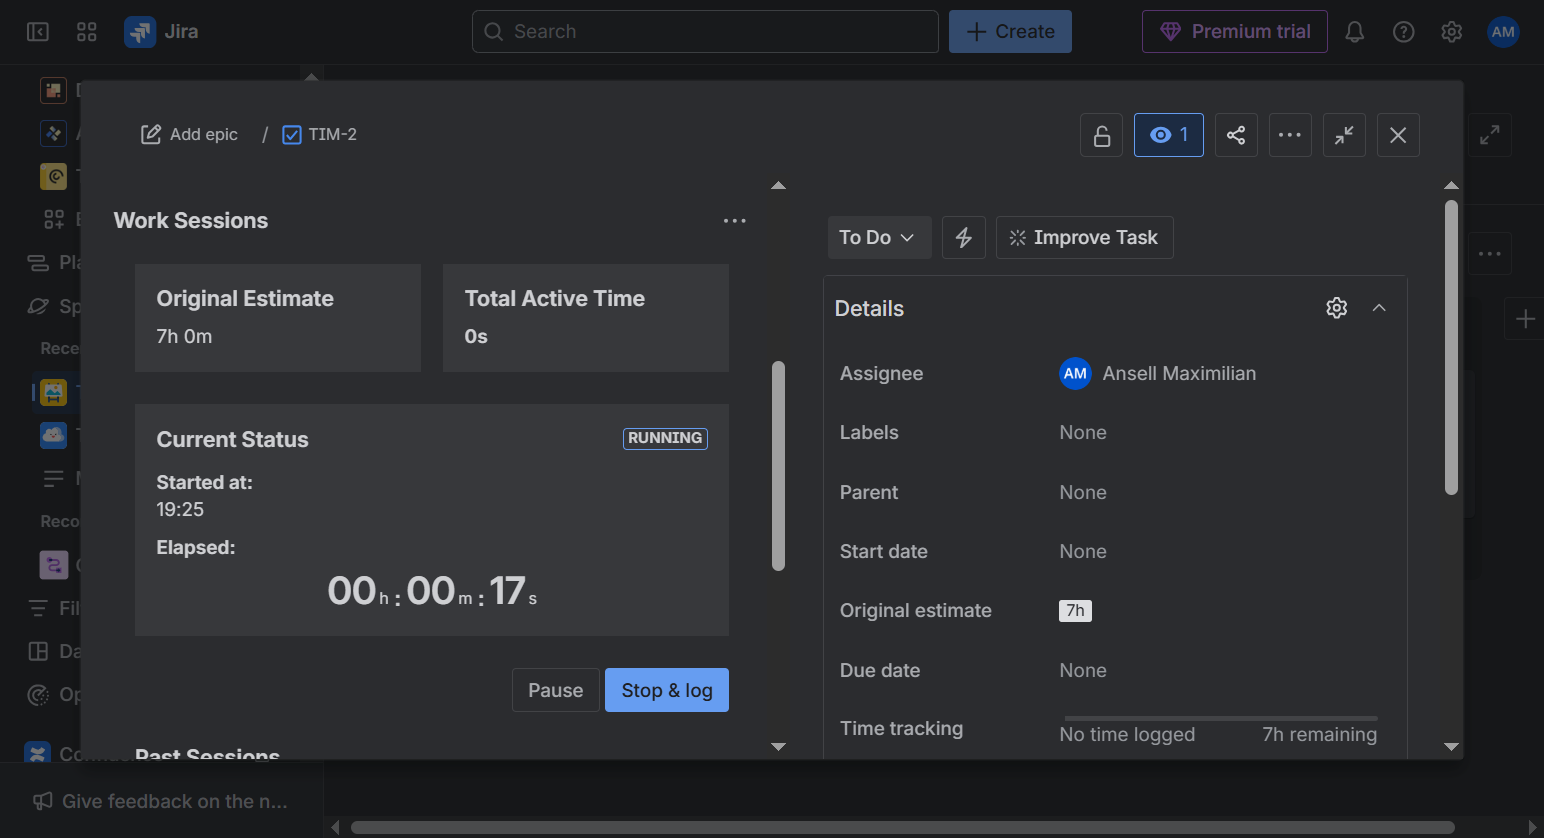Viewport: 1544px width, 838px height.
Task: Collapse the sidebar with toggle icon
Action: pos(38,32)
